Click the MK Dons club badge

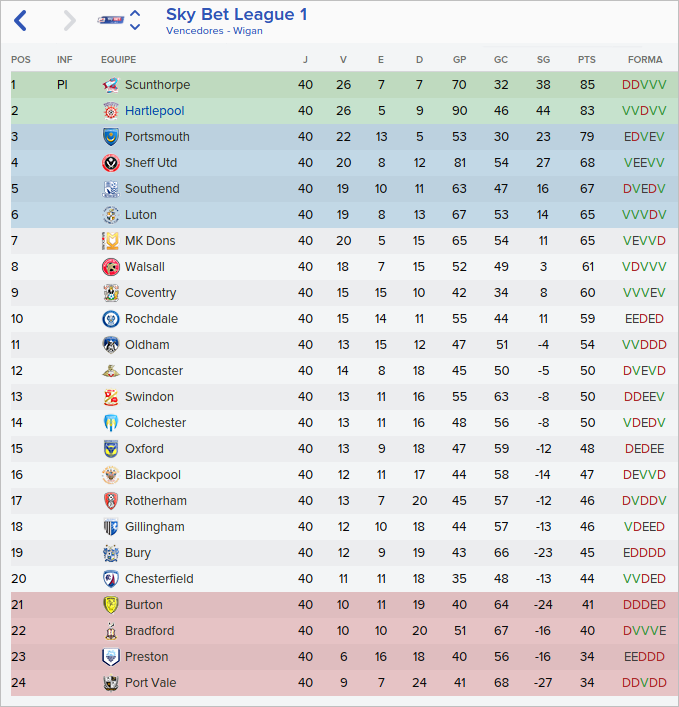coord(110,241)
